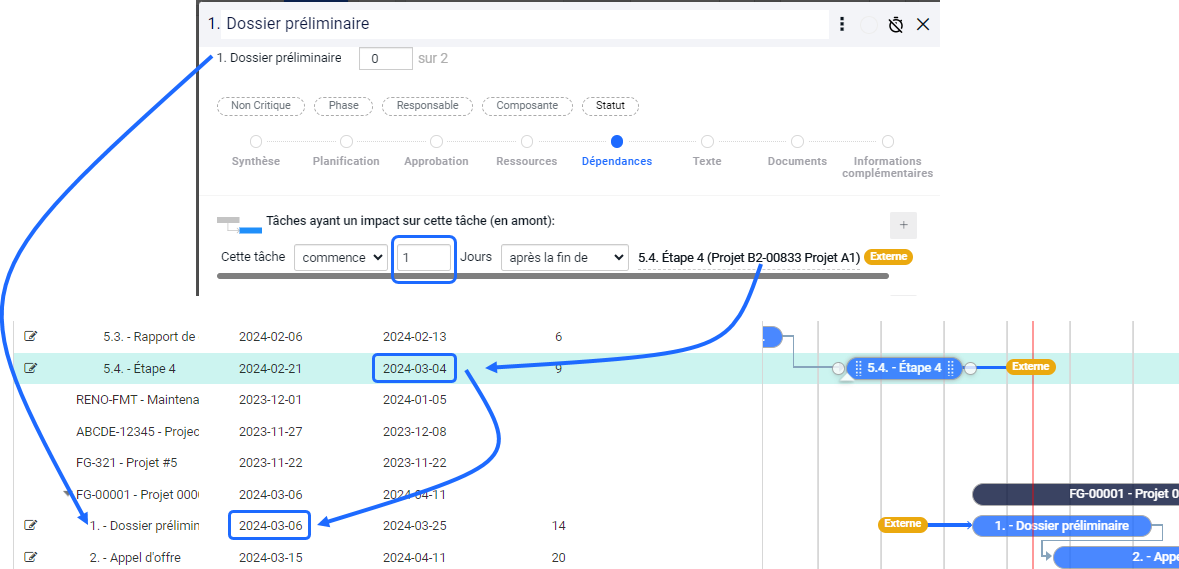Viewport: 1179px width, 569px height.
Task: Open the 'après la fin de' dropdown
Action: point(564,257)
